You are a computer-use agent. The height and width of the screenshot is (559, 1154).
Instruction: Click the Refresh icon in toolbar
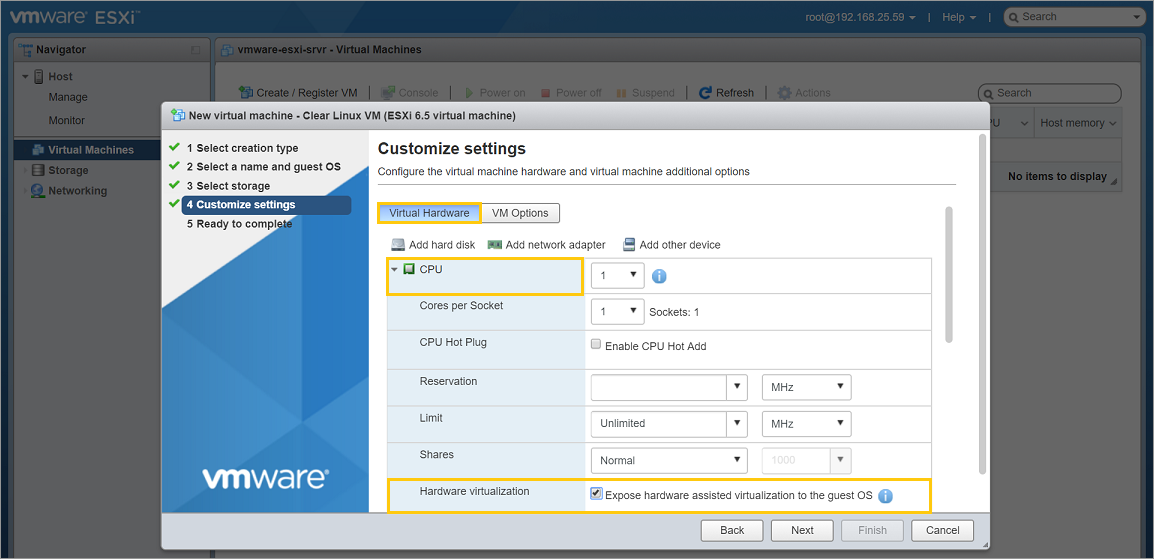(705, 93)
